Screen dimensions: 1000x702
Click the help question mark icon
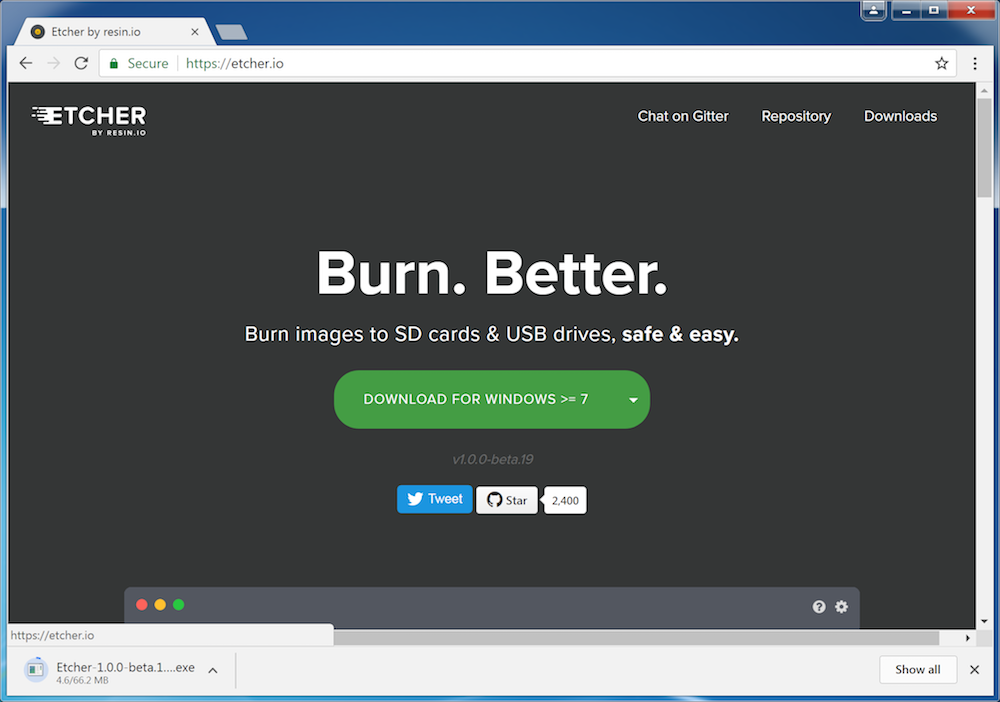pos(819,607)
